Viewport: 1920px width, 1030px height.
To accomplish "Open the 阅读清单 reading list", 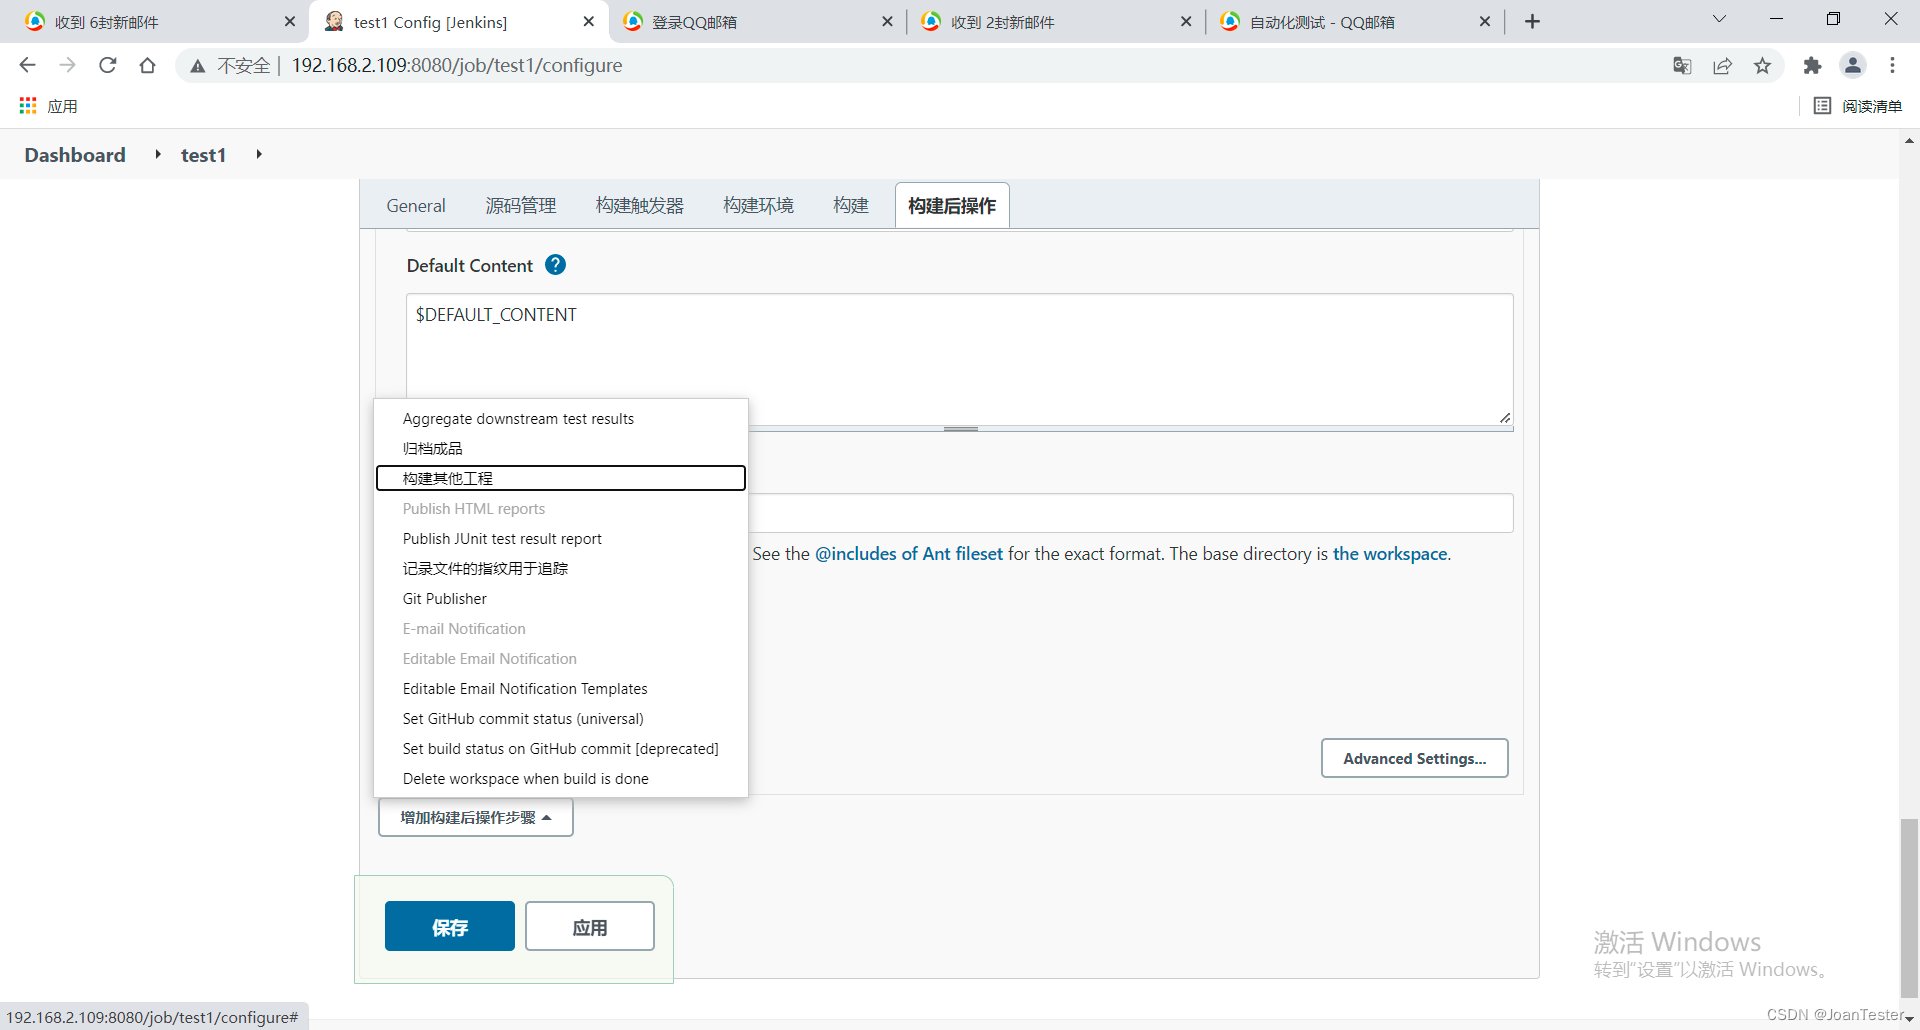I will (x=1858, y=105).
